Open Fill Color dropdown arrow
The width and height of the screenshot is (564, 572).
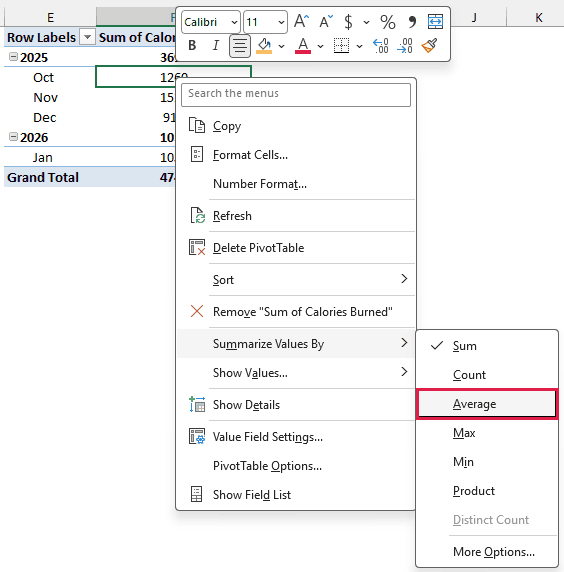[x=281, y=46]
